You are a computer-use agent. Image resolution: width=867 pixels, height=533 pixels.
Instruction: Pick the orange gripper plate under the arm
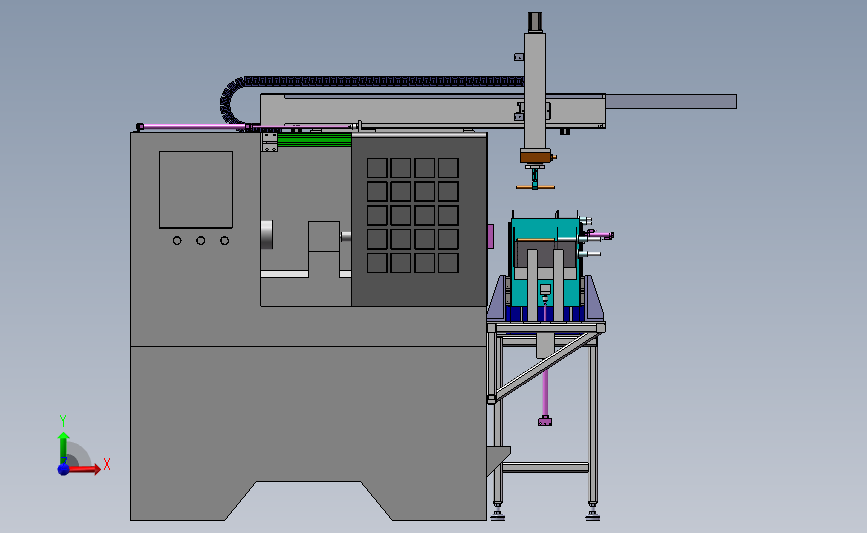535,187
